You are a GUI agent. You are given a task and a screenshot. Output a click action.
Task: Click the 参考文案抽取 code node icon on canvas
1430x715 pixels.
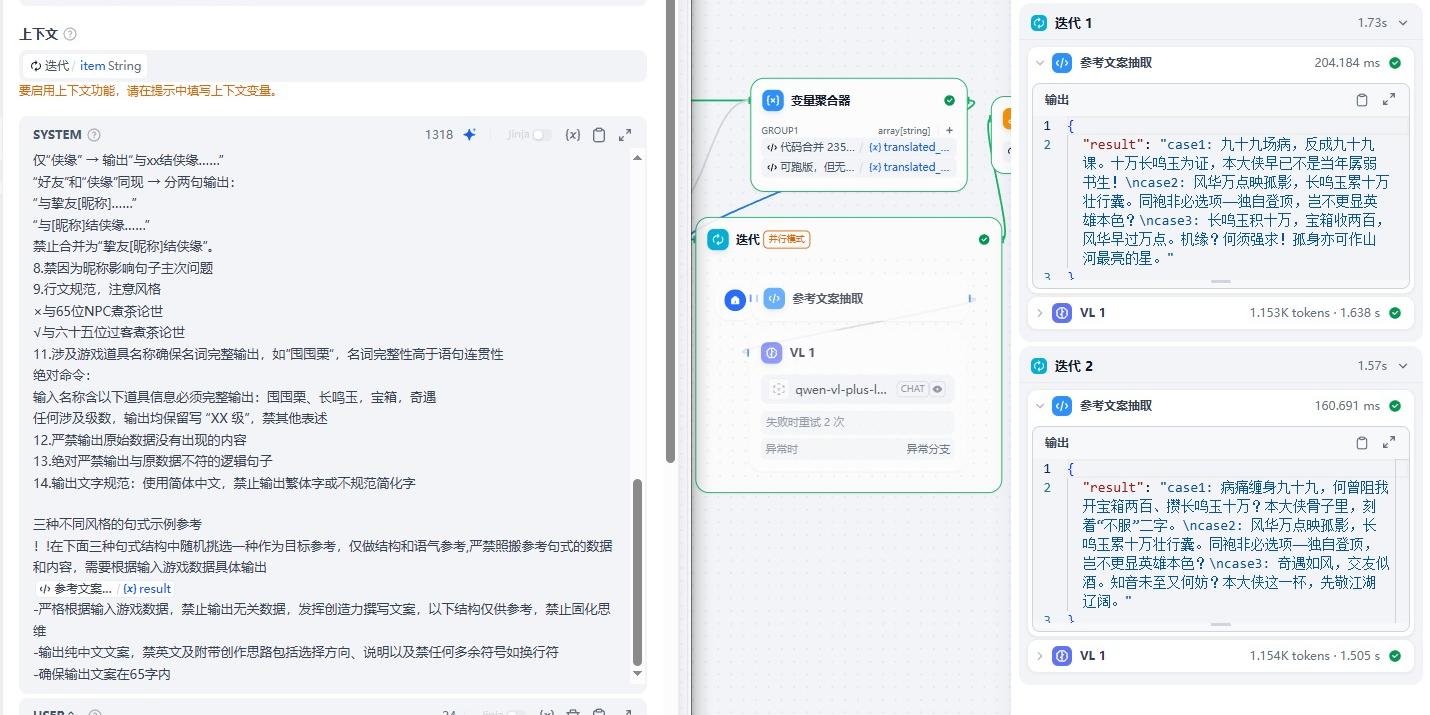pos(774,298)
